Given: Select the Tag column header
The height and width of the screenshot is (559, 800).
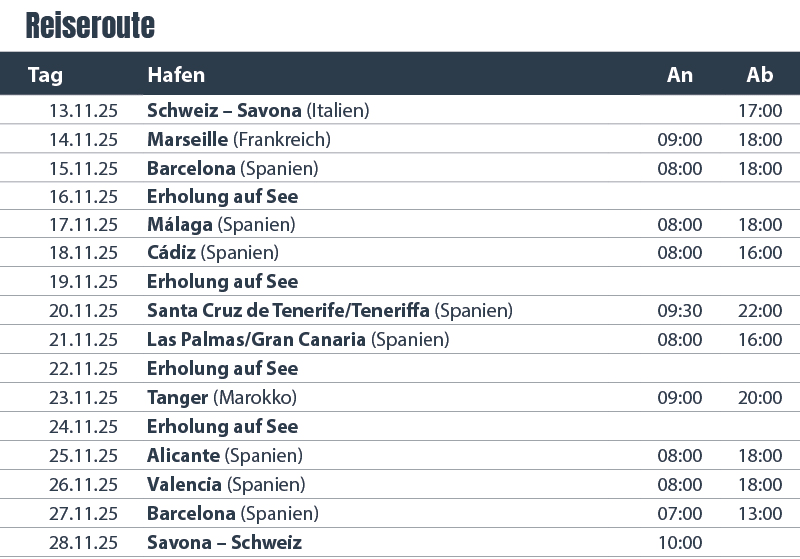Looking at the screenshot, I should point(45,75).
